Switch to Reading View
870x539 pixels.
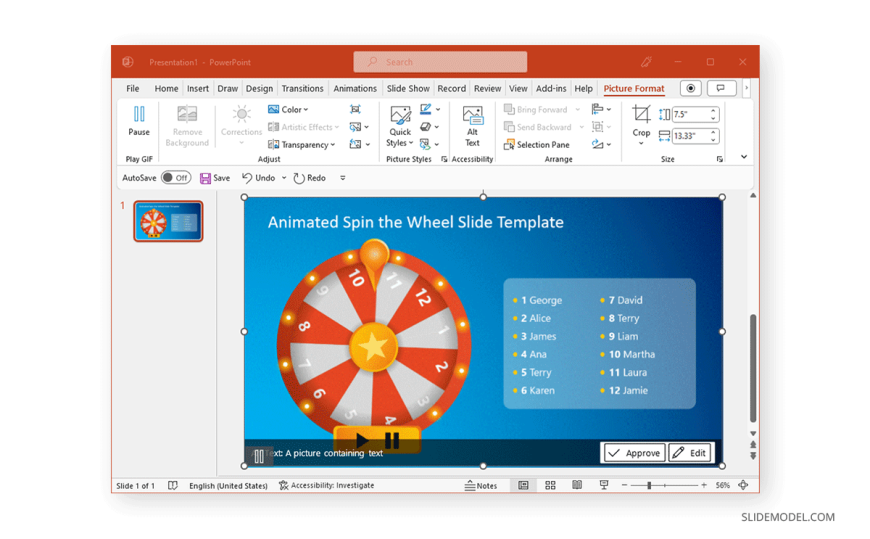click(577, 485)
